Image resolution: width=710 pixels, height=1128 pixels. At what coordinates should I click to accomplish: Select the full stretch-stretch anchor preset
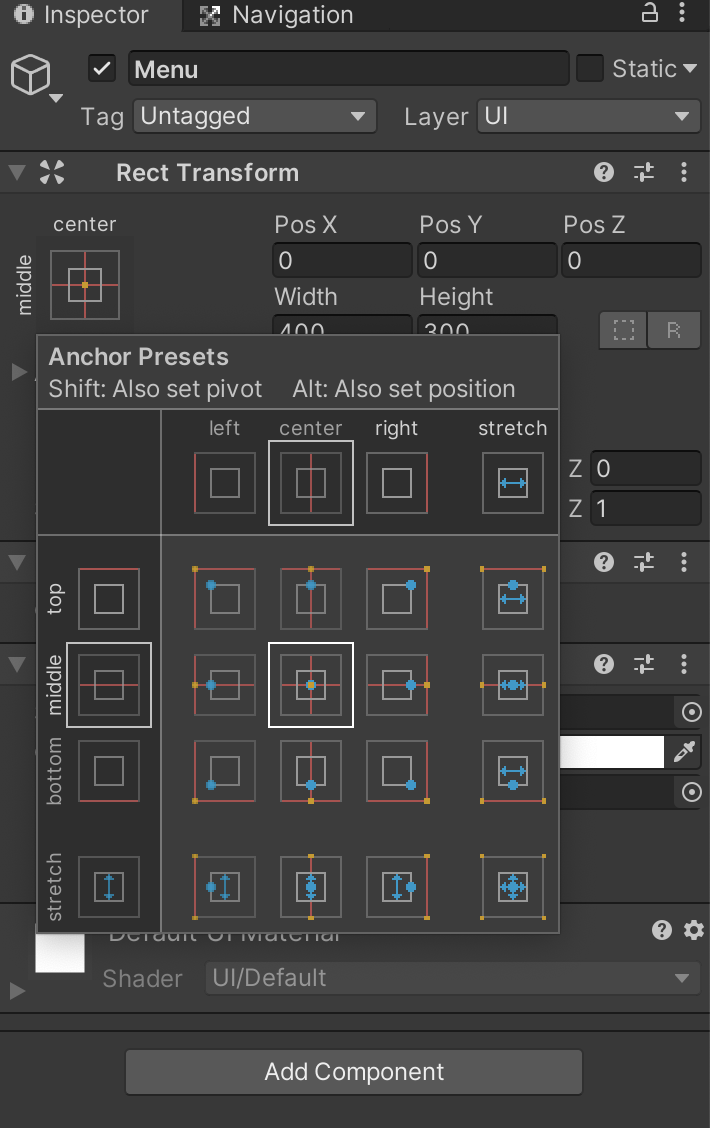click(512, 886)
